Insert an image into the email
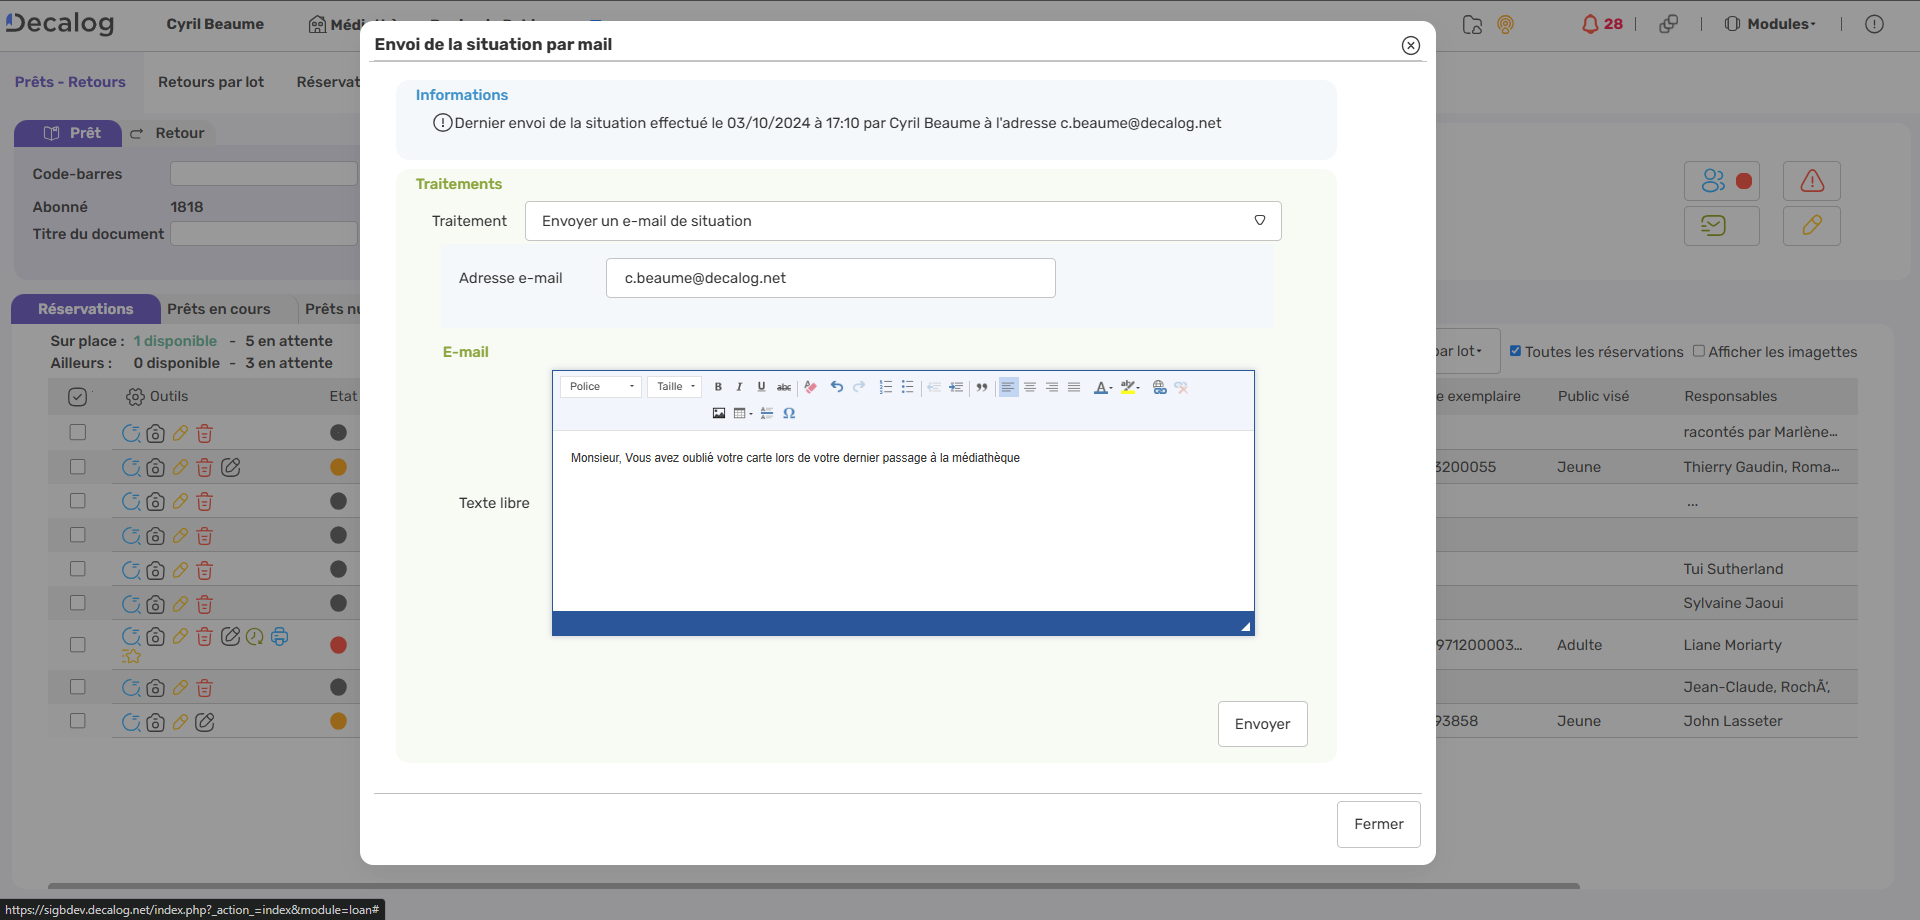The image size is (1920, 920). pyautogui.click(x=718, y=413)
